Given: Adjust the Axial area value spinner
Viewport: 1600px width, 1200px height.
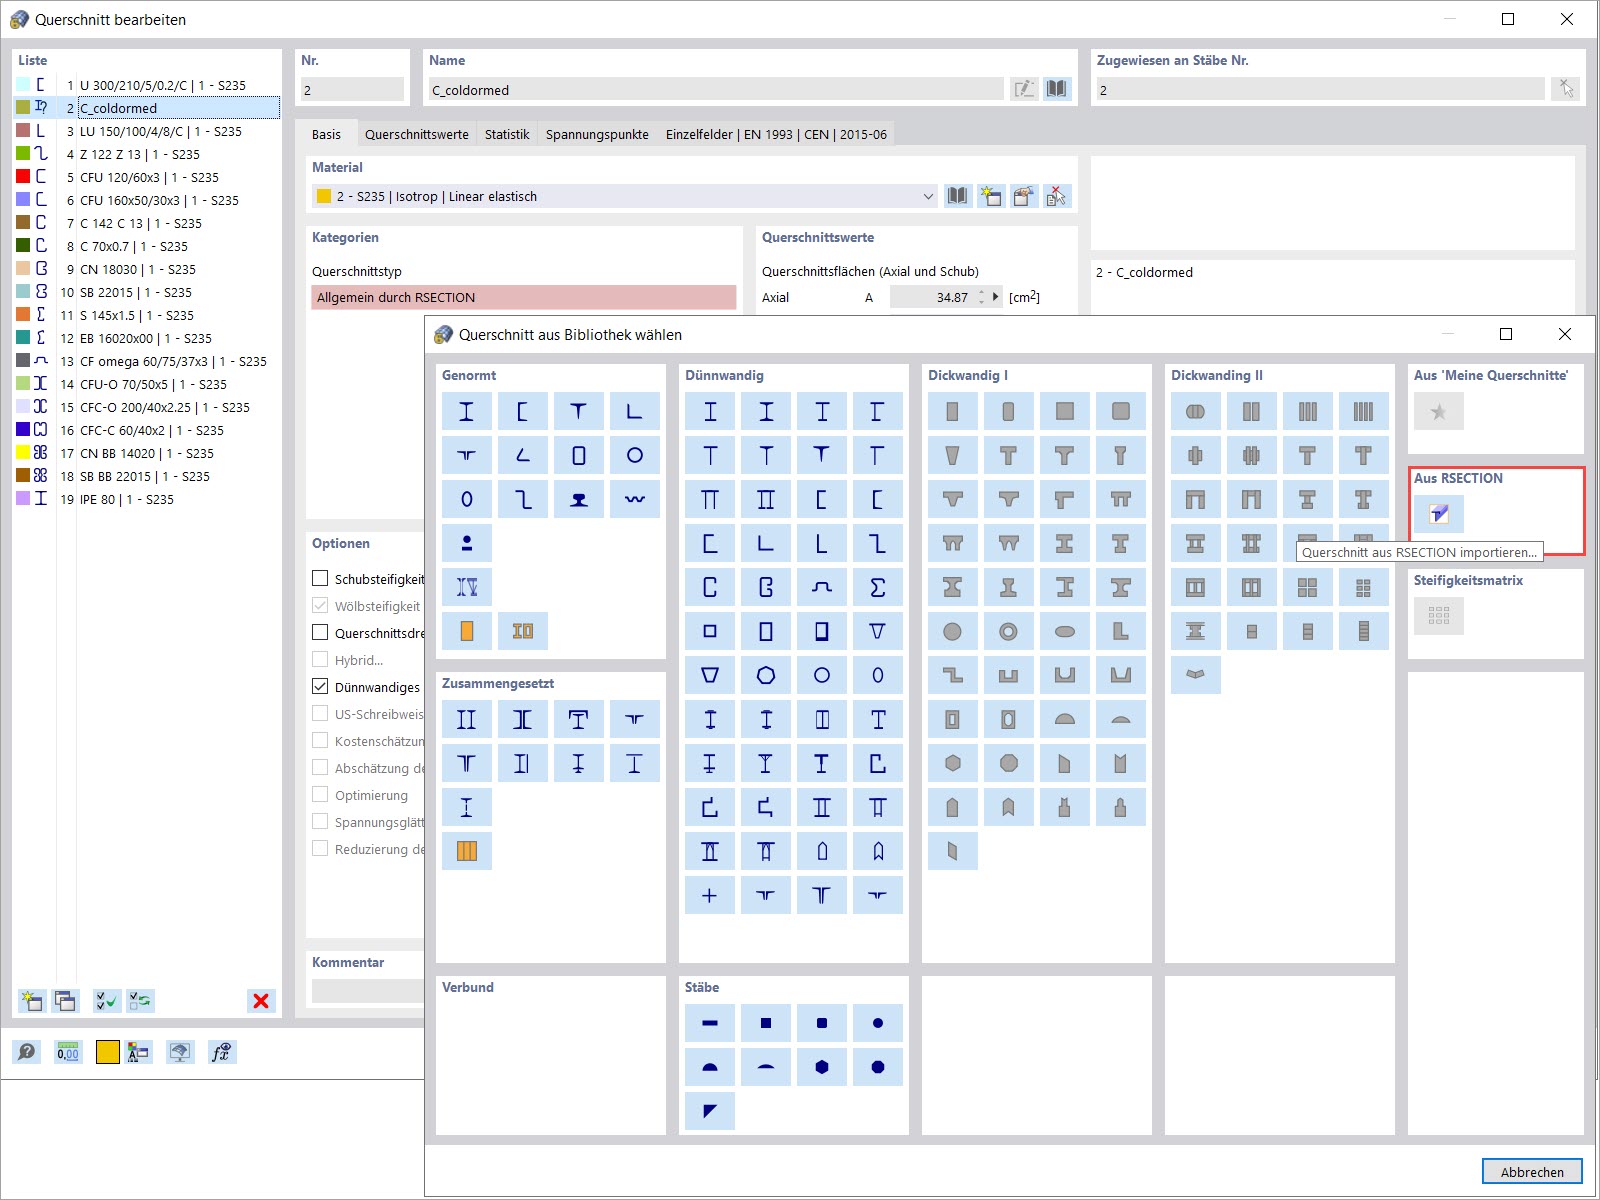Looking at the screenshot, I should click(982, 297).
